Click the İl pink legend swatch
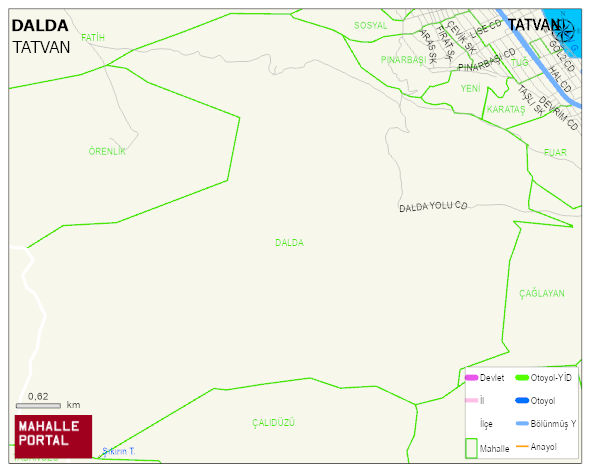The width and height of the screenshot is (591, 472). (x=472, y=400)
